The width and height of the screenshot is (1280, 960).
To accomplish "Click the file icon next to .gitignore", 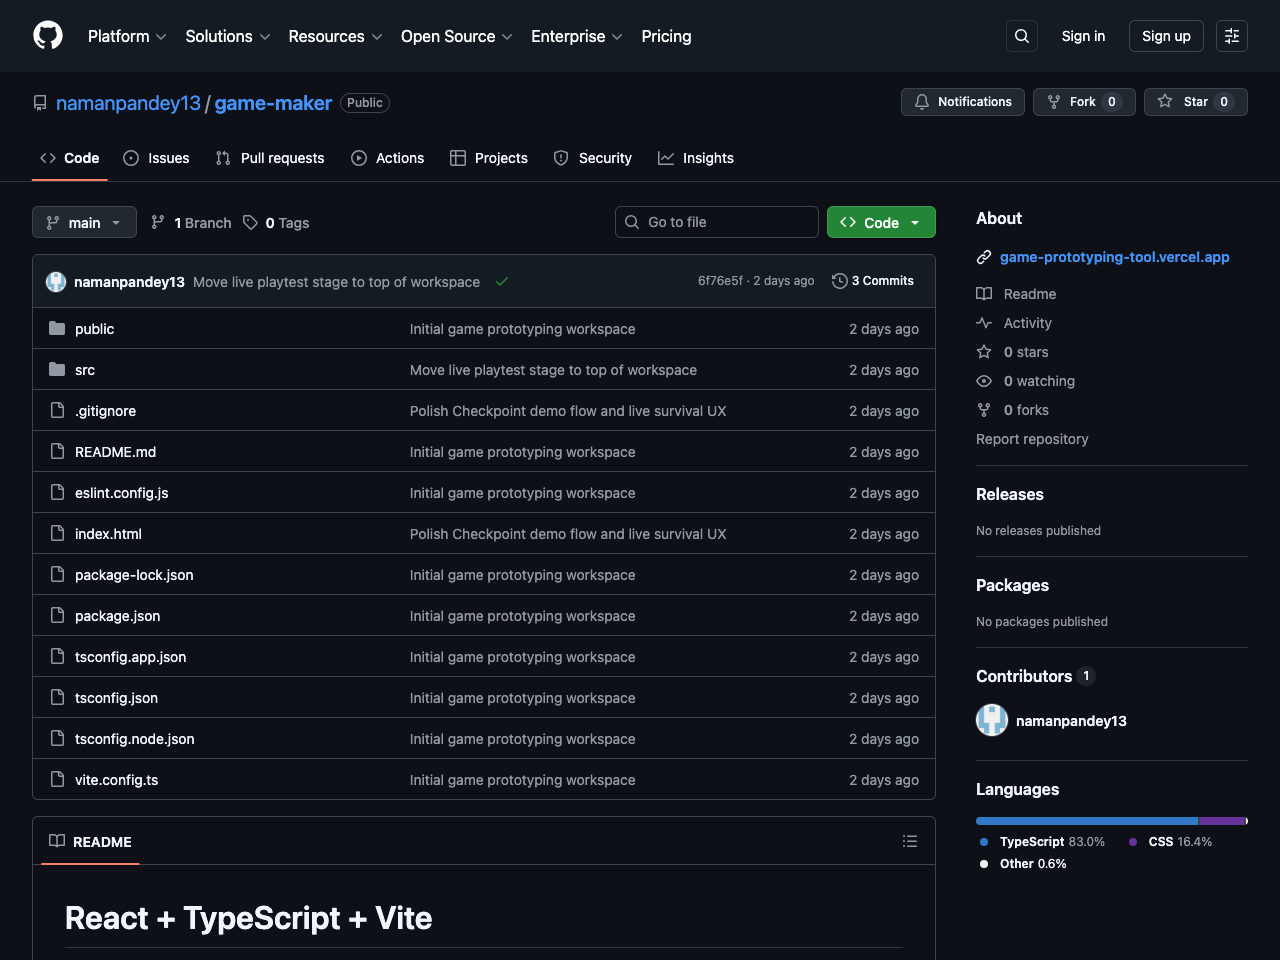I will 57,410.
